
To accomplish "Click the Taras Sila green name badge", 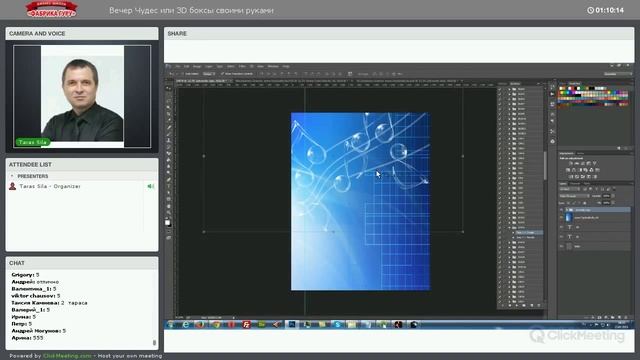I will tap(33, 142).
